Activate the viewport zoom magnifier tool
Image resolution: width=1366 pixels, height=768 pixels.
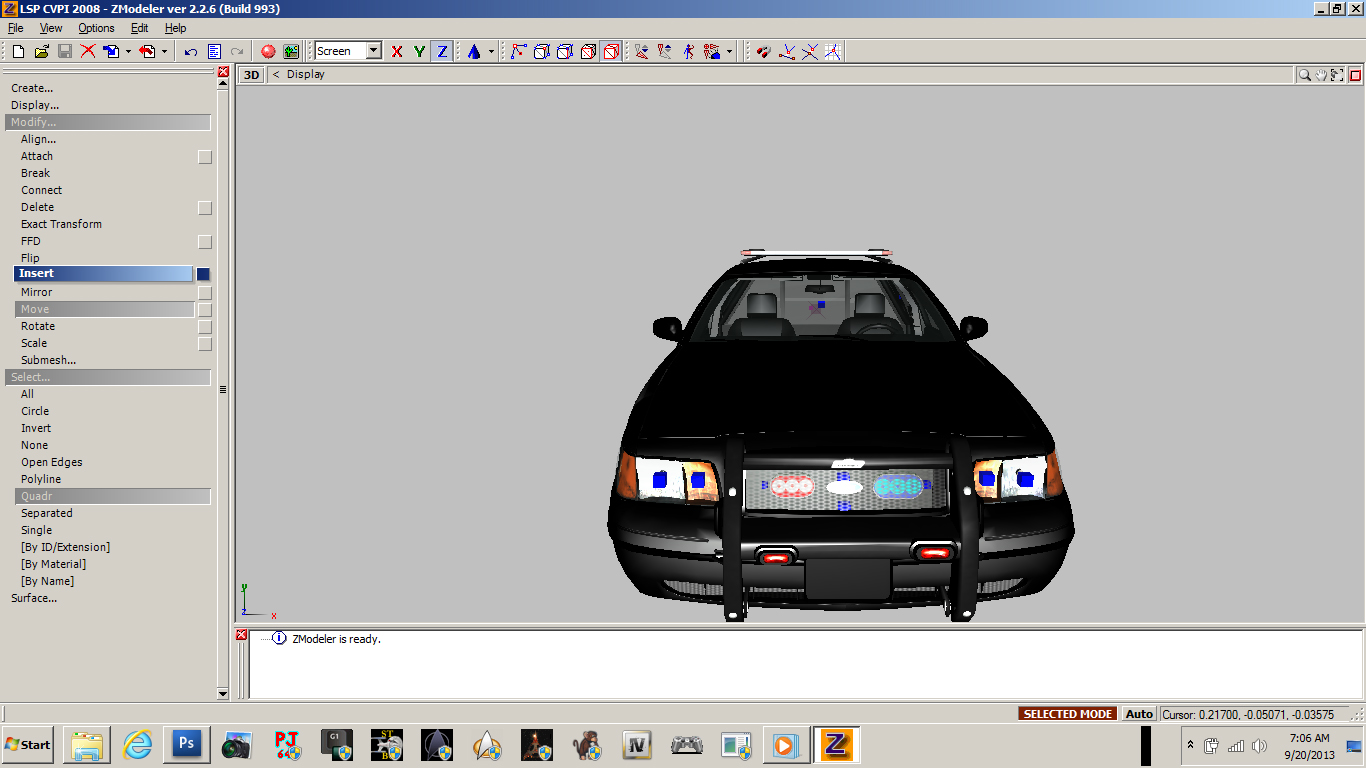1305,75
